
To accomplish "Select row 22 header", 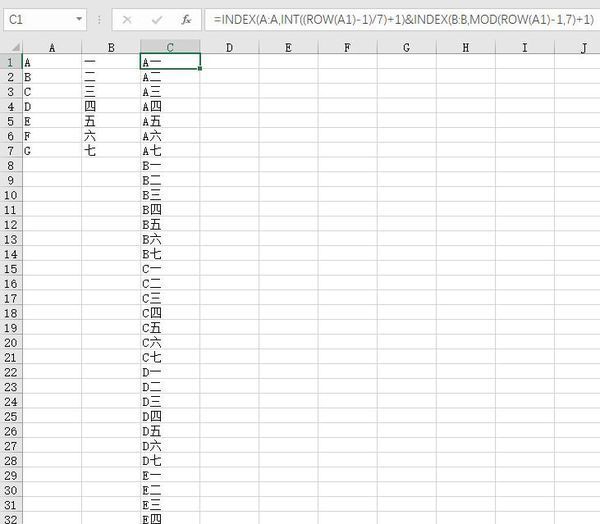I will point(11,372).
